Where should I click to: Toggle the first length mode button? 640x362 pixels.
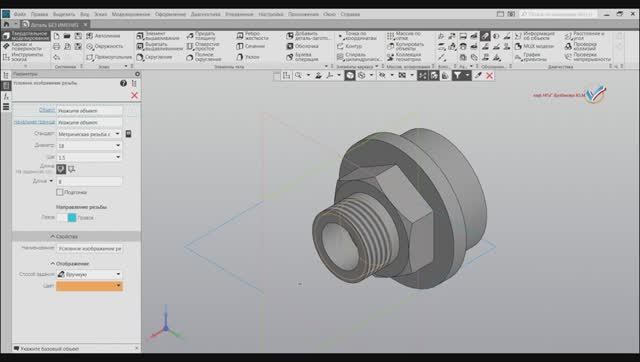tap(61, 169)
